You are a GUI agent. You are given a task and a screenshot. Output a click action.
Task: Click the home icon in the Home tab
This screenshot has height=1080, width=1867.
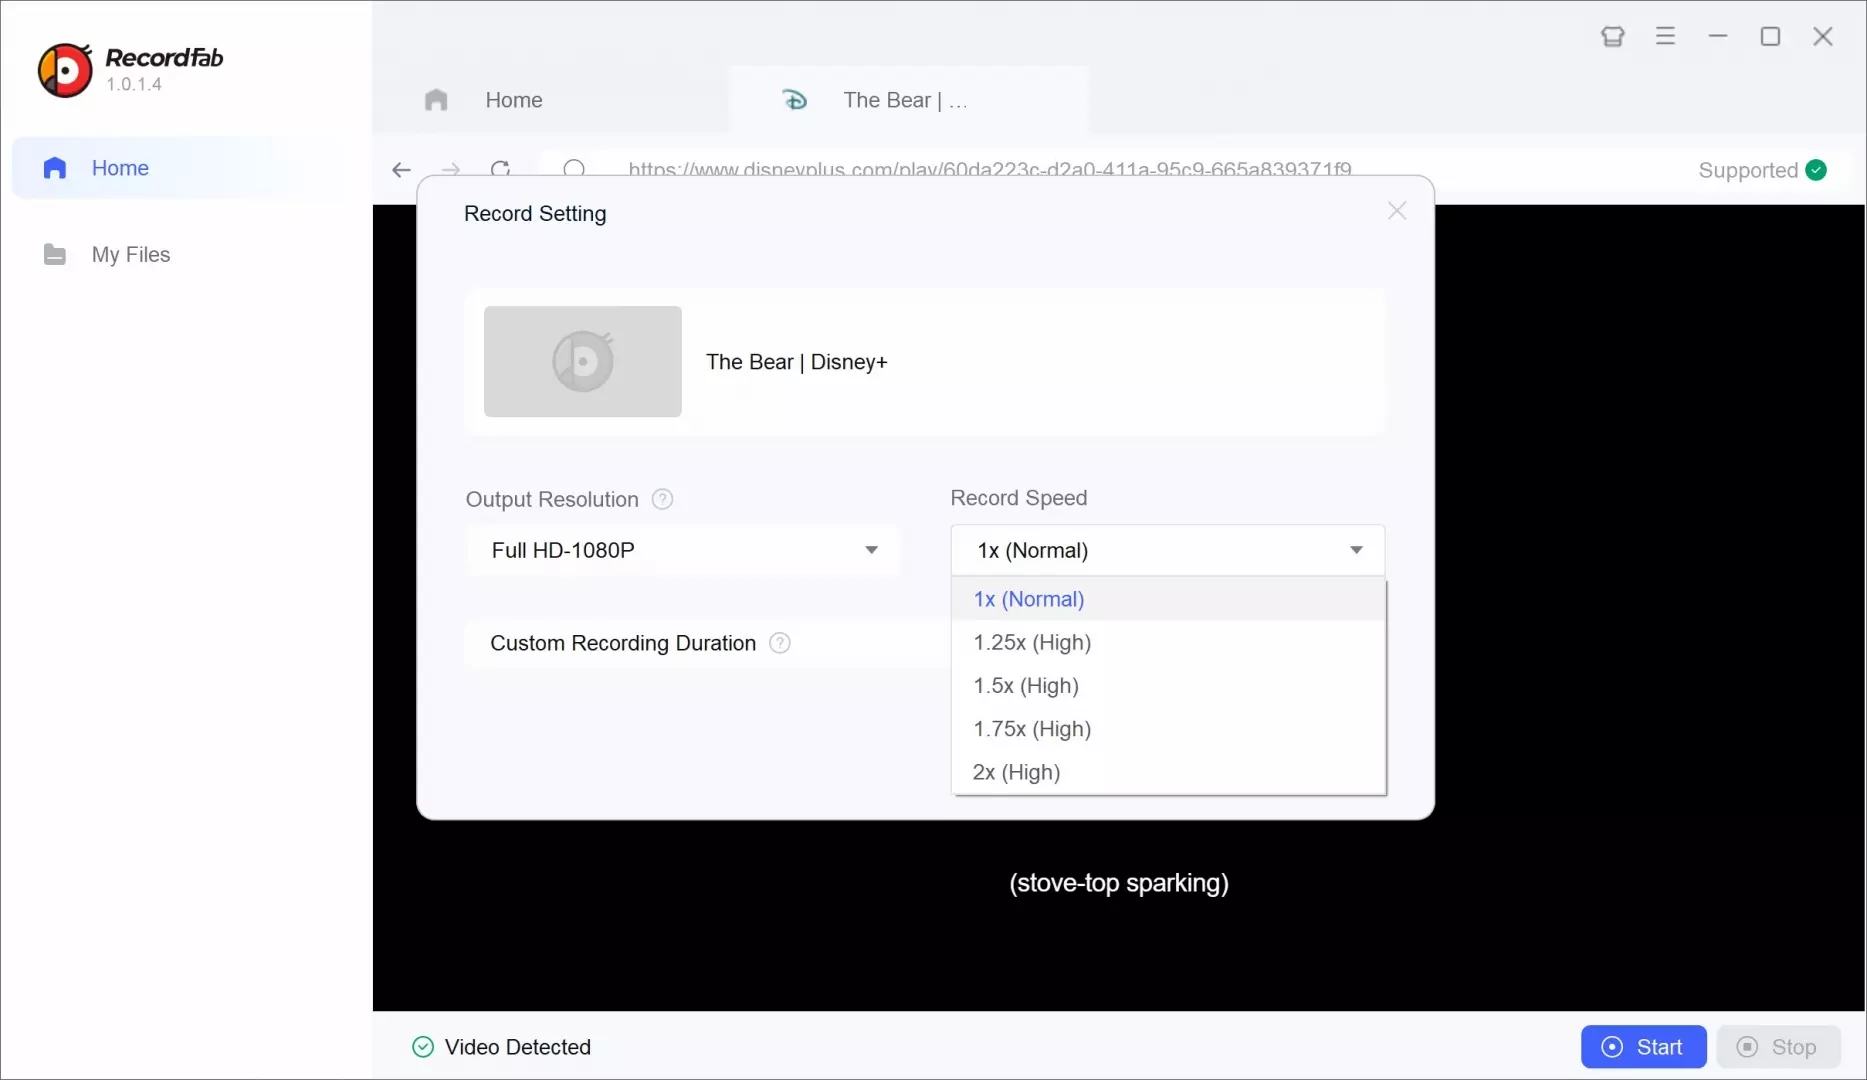coord(436,100)
